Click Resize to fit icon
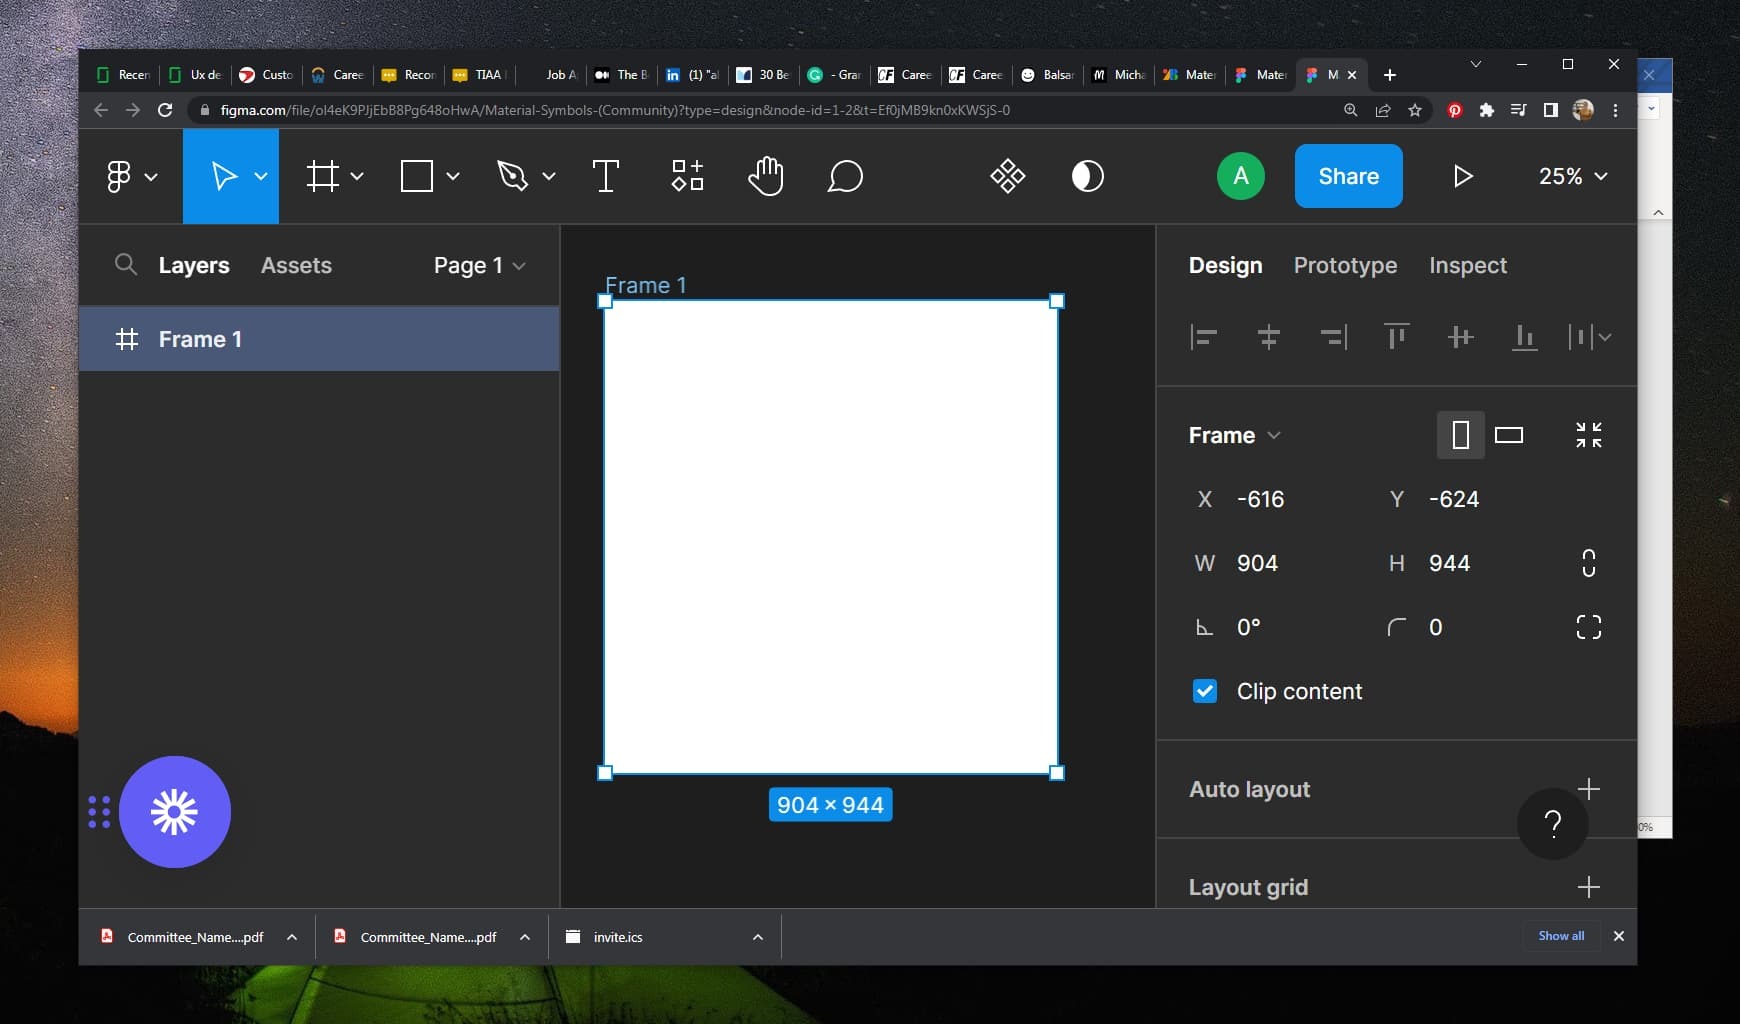The image size is (1740, 1024). 1589,435
